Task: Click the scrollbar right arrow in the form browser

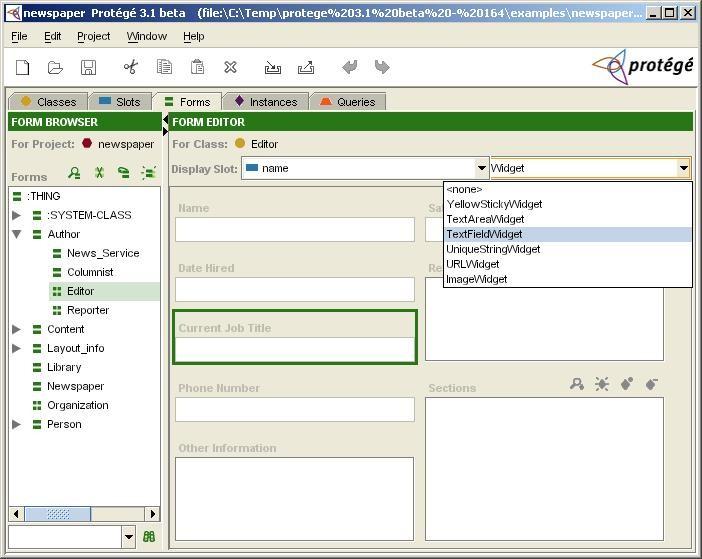Action: click(x=152, y=514)
